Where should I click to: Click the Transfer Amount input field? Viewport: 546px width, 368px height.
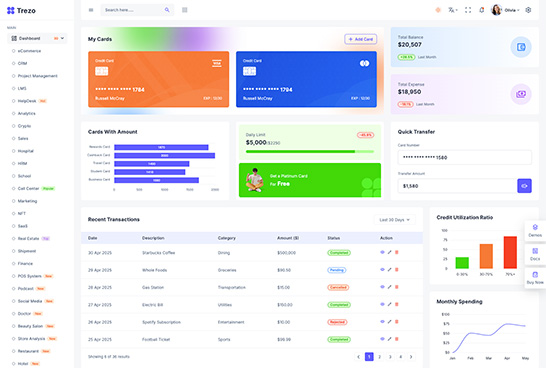pos(458,186)
